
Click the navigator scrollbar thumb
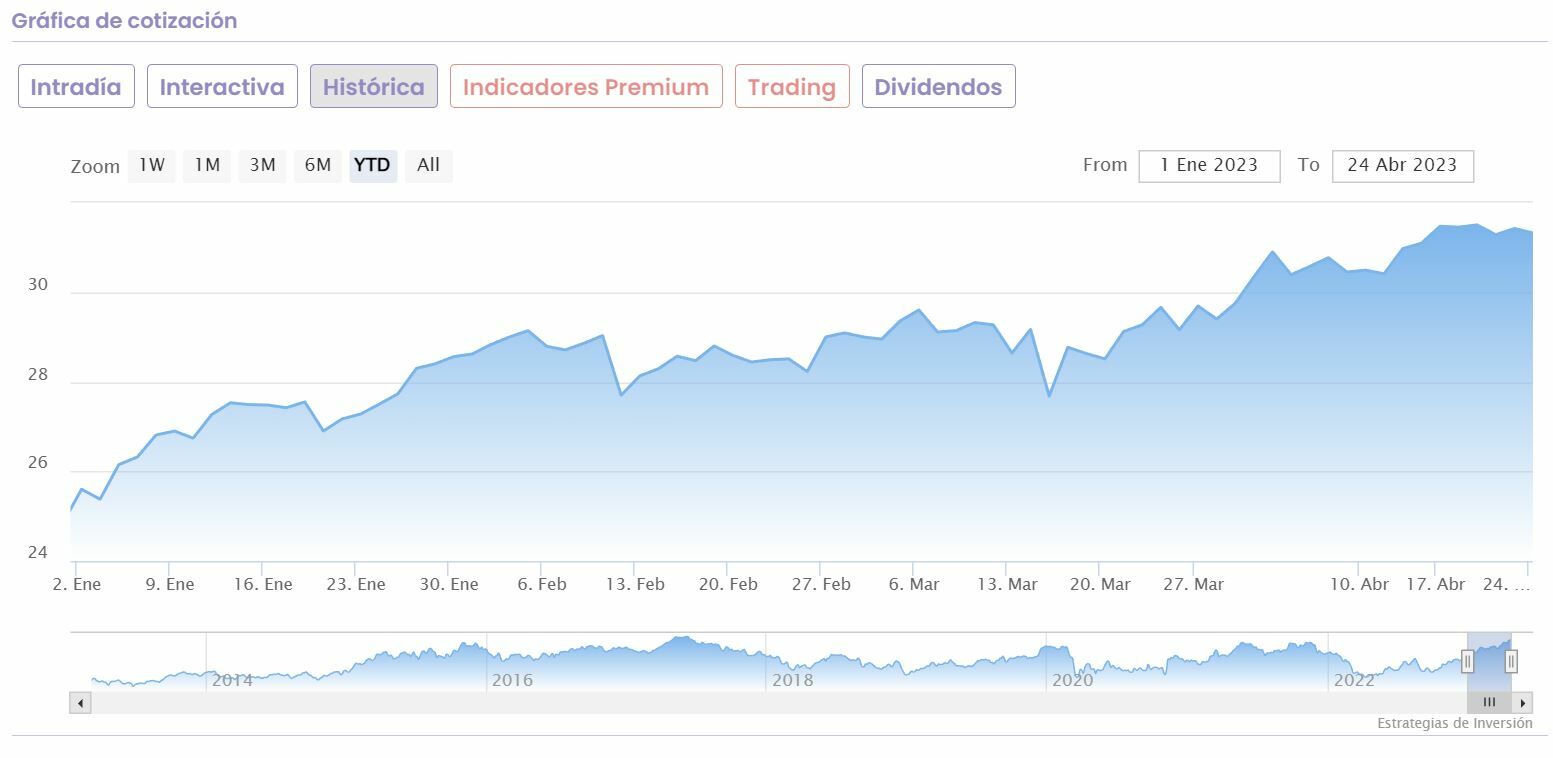(1489, 703)
